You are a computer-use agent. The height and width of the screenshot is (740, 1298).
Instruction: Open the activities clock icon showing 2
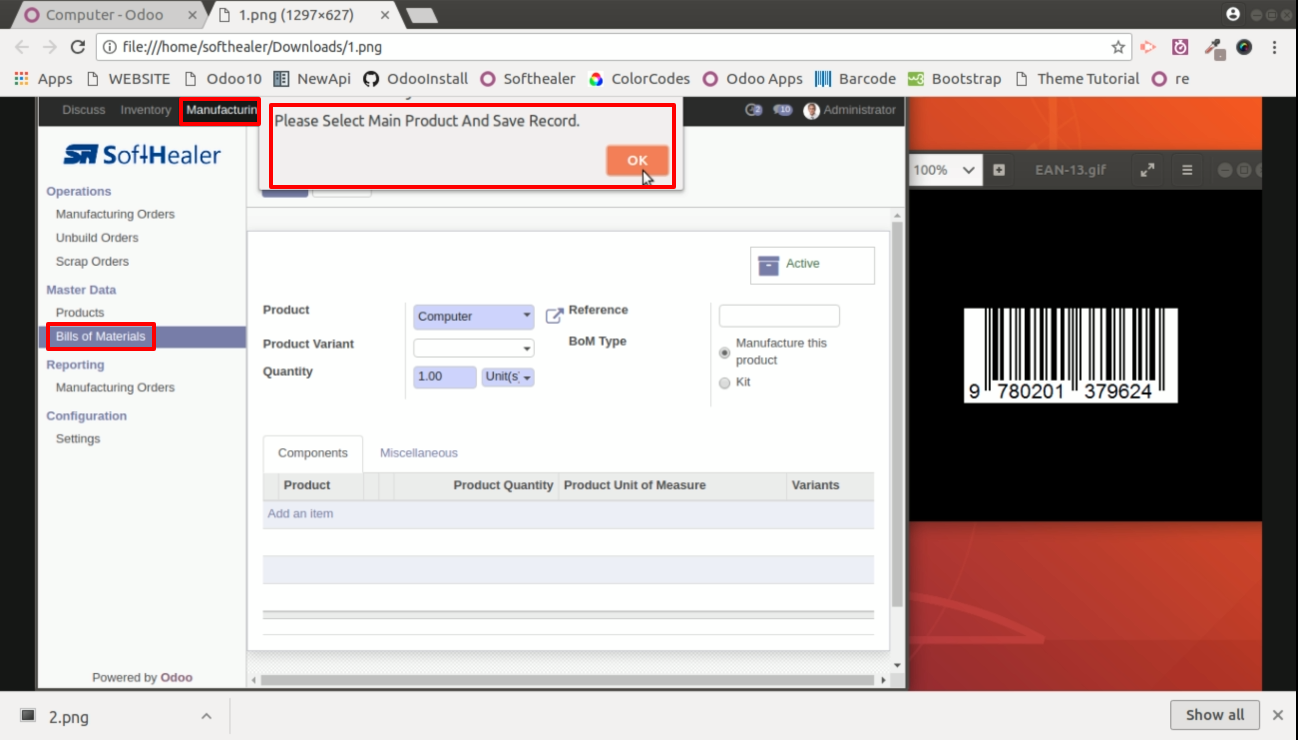pos(754,110)
